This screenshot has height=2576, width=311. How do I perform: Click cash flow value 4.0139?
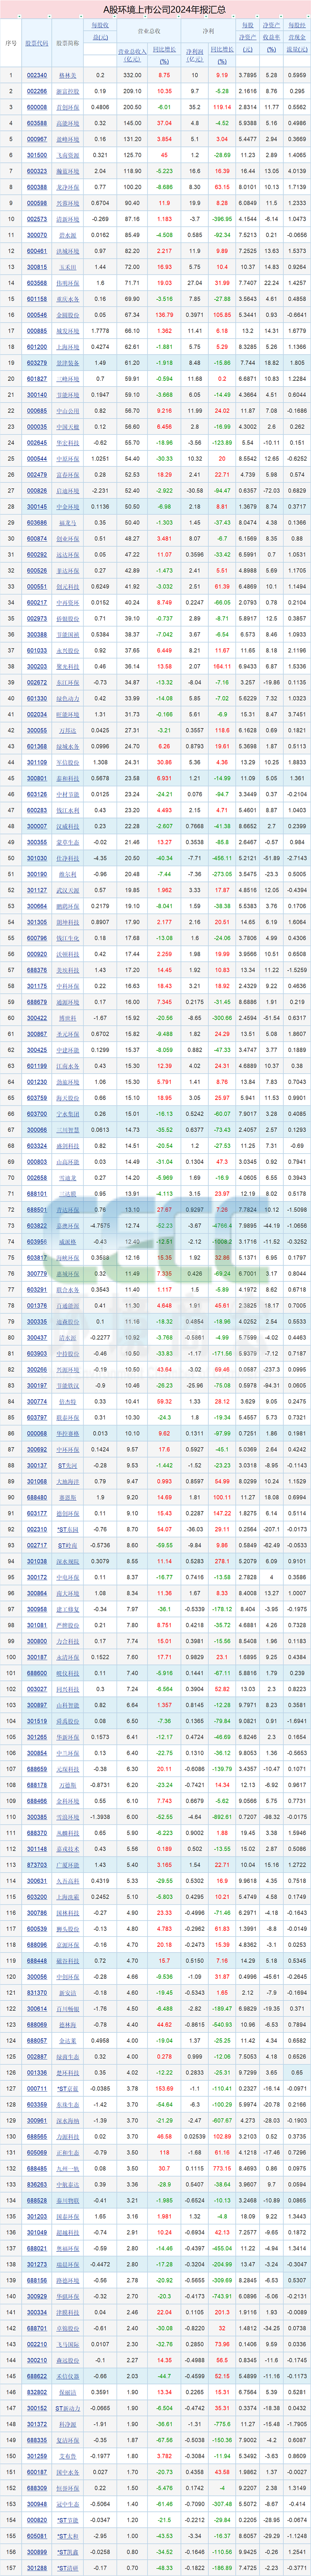(x=297, y=171)
